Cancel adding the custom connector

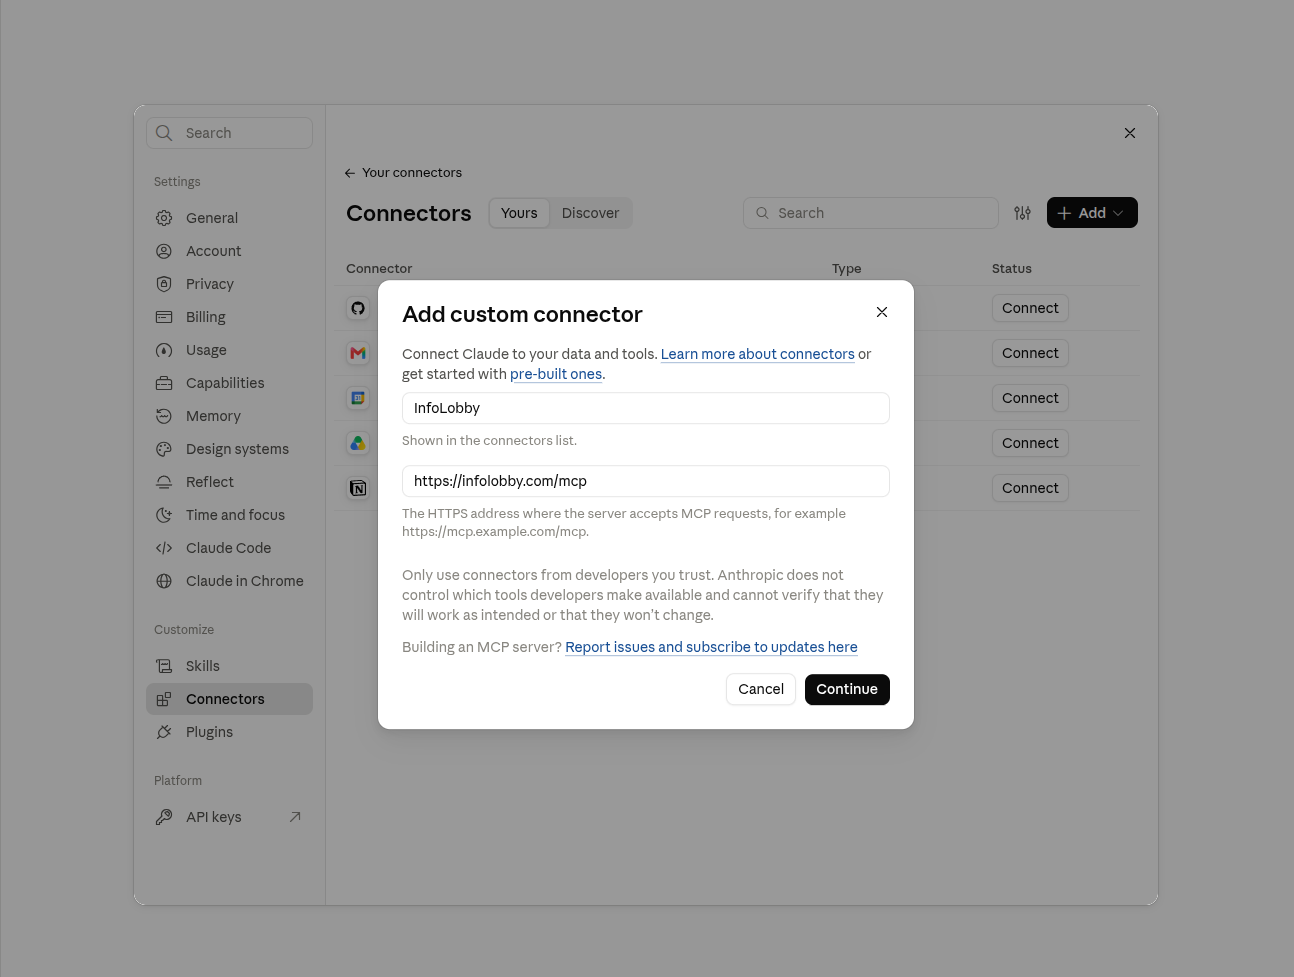coord(761,689)
